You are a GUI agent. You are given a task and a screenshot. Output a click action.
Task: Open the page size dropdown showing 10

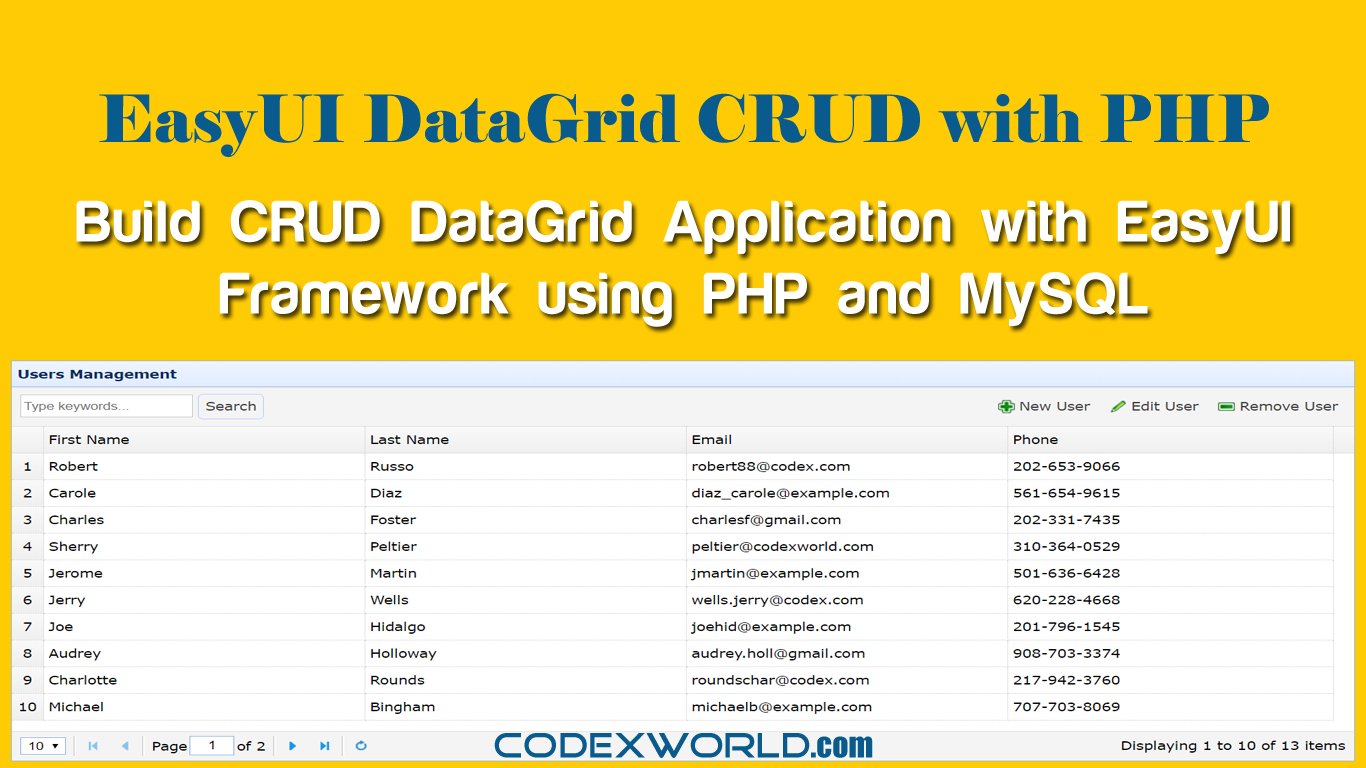[42, 745]
